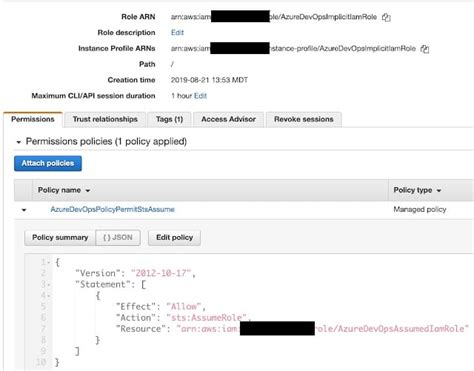Image resolution: width=474 pixels, height=371 pixels.
Task: Open the Access Advisor tab
Action: (228, 119)
